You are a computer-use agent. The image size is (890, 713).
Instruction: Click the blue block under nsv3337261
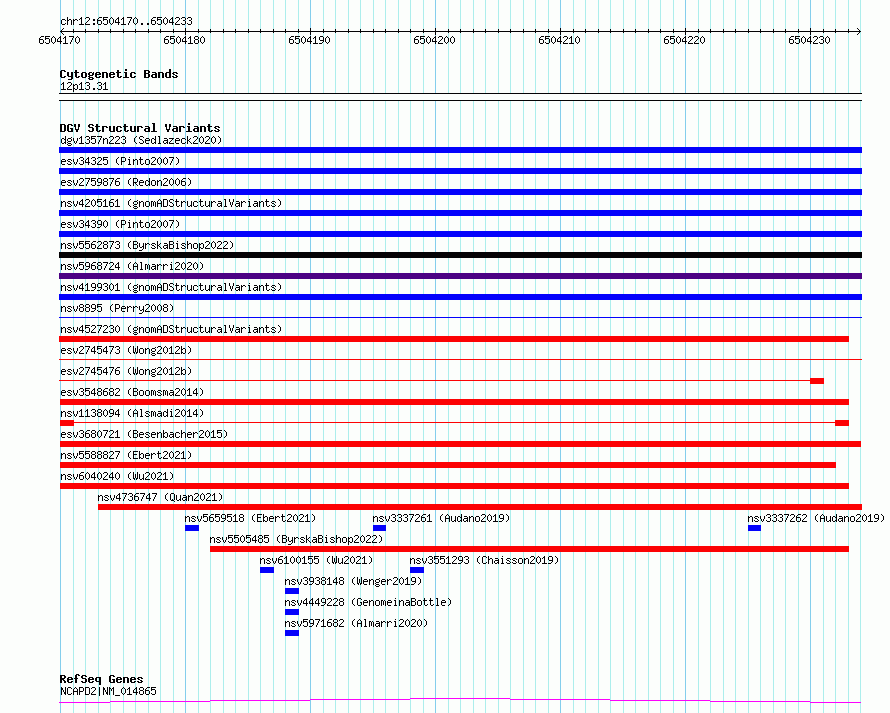tap(379, 528)
